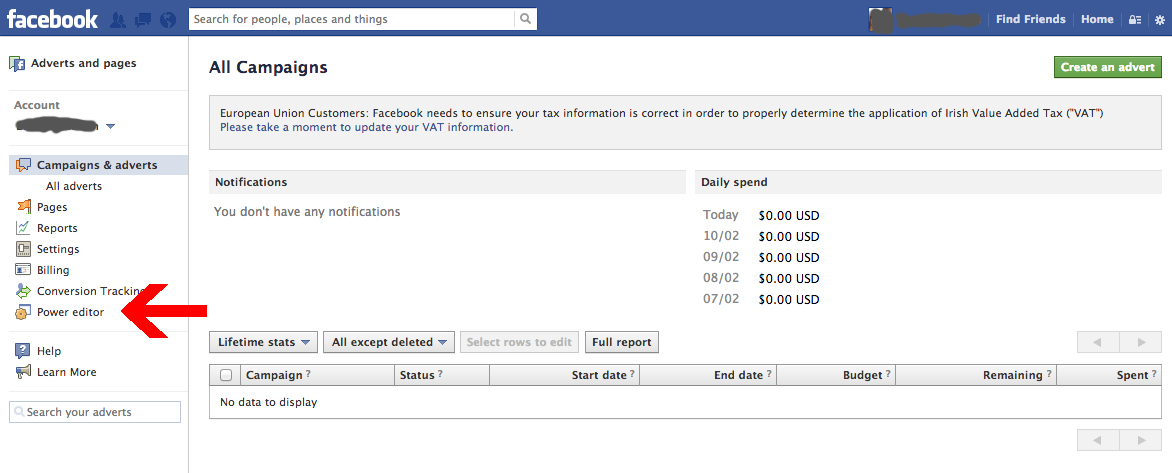Click the top previous page arrow

(1098, 342)
